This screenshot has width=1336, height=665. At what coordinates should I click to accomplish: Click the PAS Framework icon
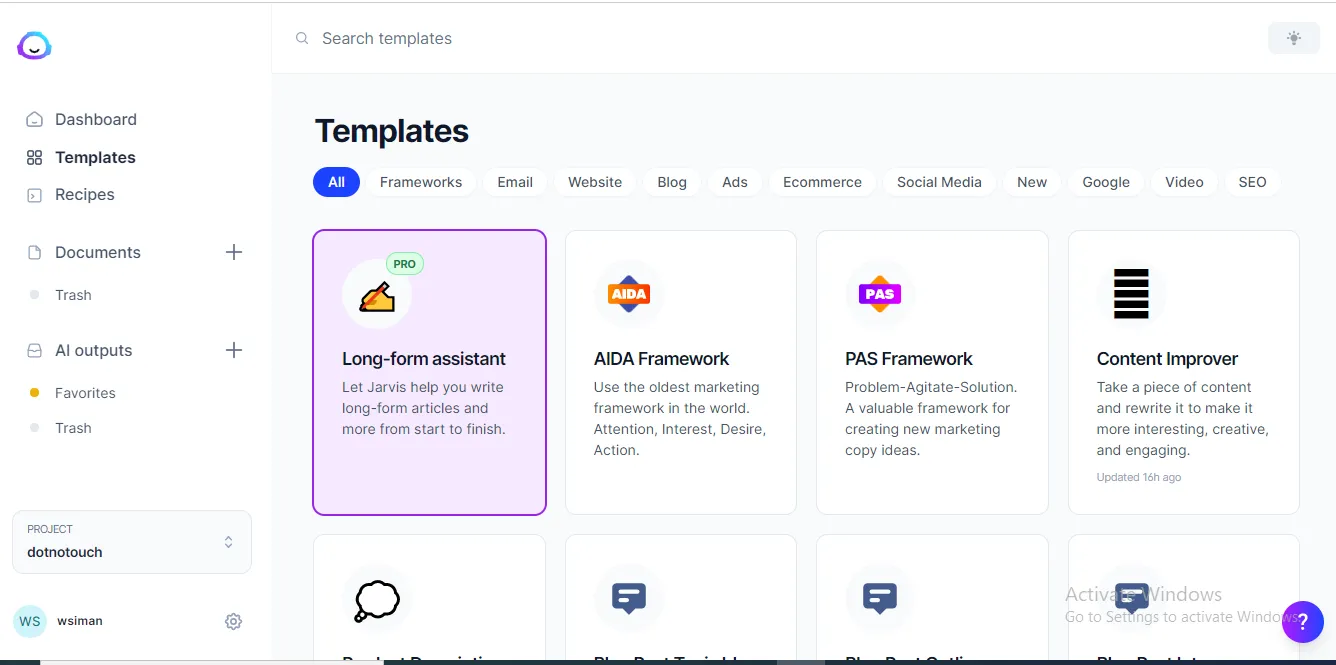pos(880,294)
